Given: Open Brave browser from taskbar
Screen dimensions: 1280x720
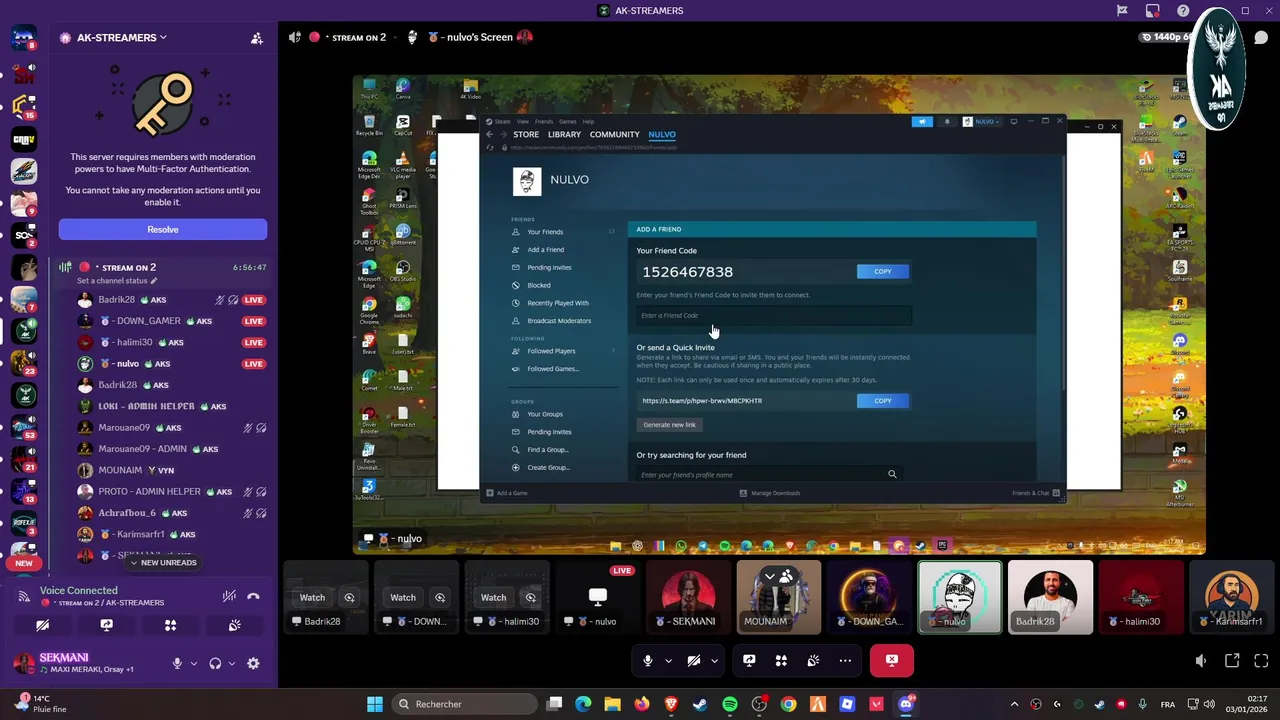Looking at the screenshot, I should click(x=671, y=704).
